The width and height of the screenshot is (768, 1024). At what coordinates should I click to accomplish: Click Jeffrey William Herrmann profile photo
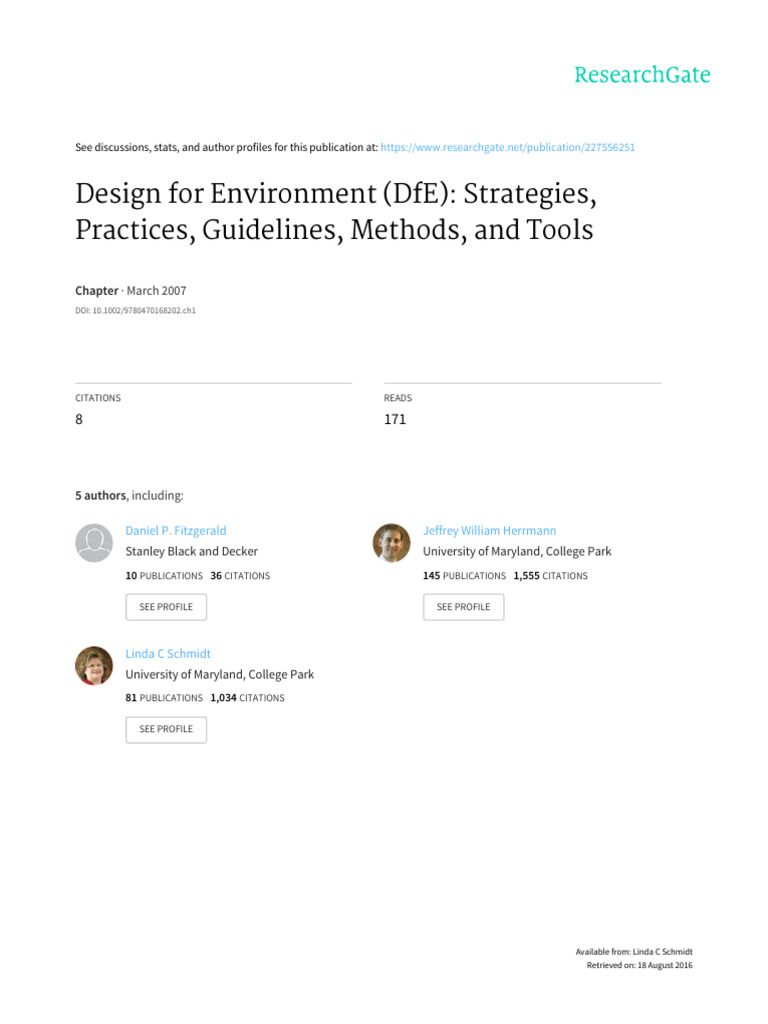(391, 543)
